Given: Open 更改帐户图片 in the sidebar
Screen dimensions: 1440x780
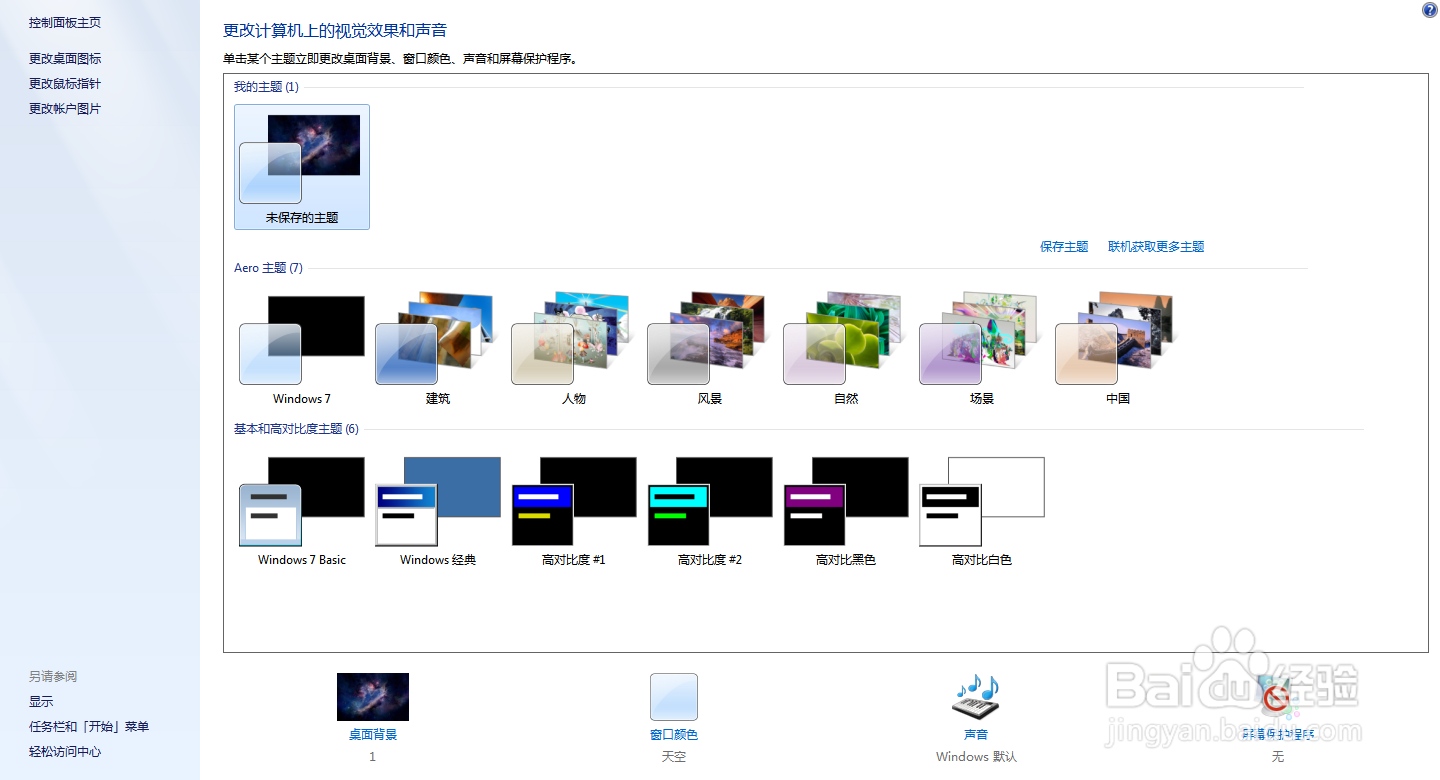Looking at the screenshot, I should (x=65, y=109).
